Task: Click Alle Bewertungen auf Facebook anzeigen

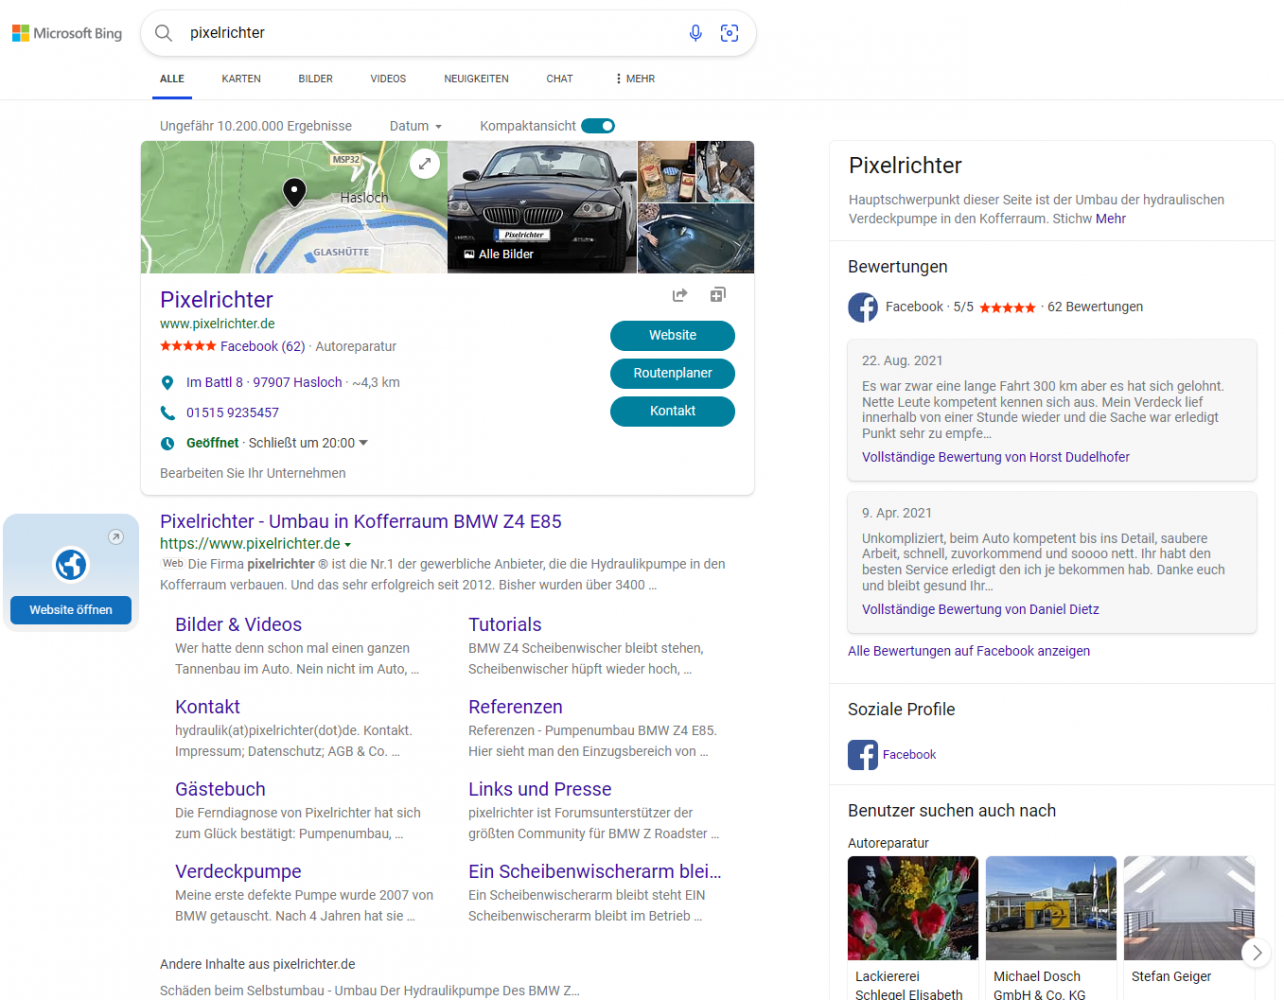Action: (x=969, y=651)
